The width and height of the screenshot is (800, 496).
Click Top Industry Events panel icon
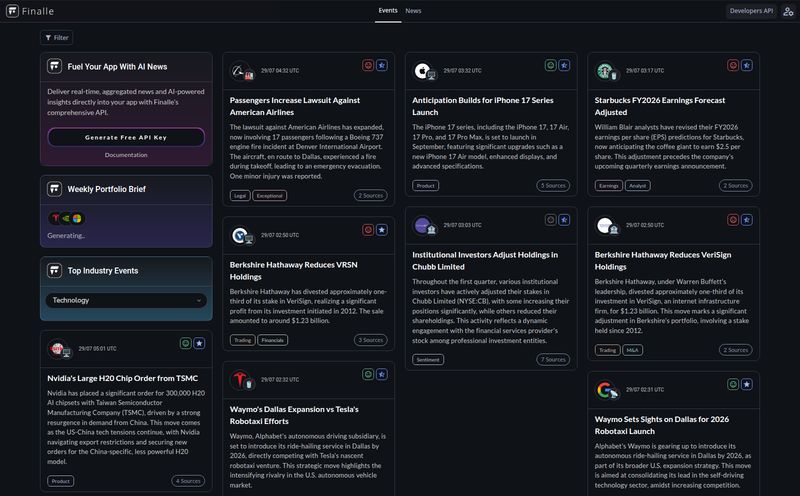click(55, 270)
